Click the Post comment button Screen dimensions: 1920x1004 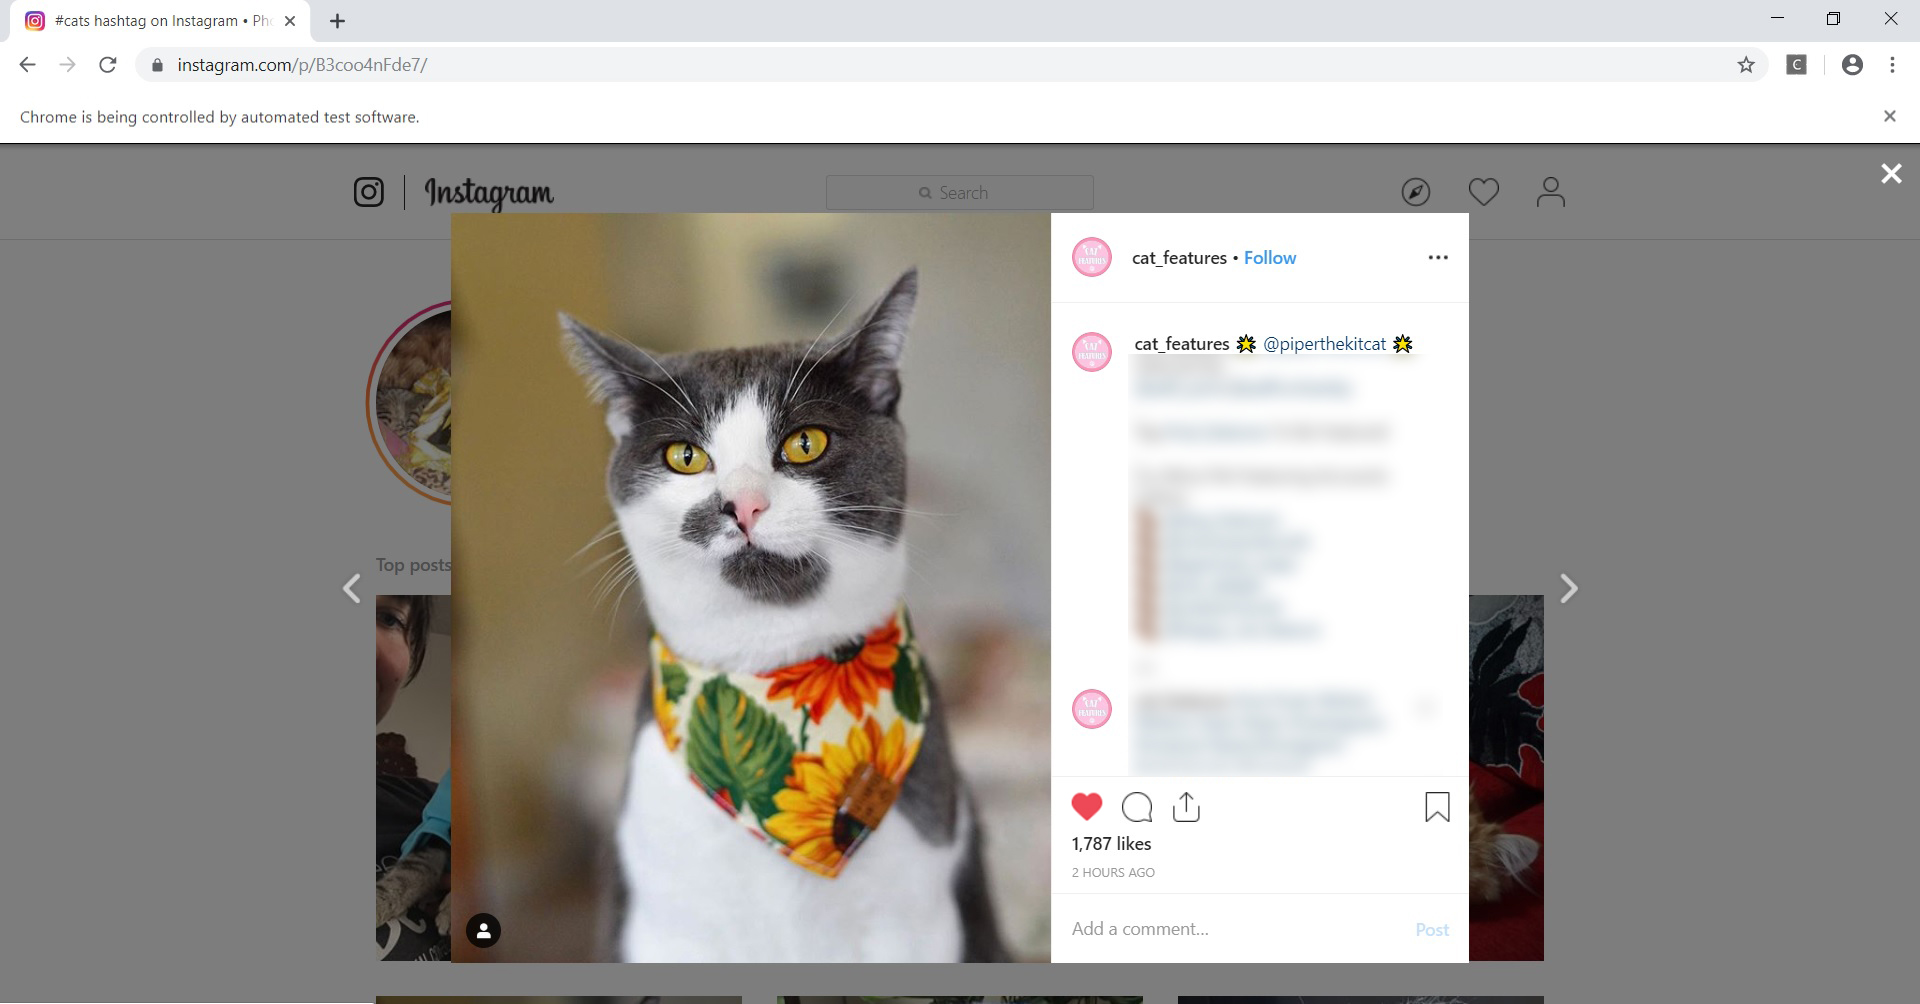tap(1432, 930)
